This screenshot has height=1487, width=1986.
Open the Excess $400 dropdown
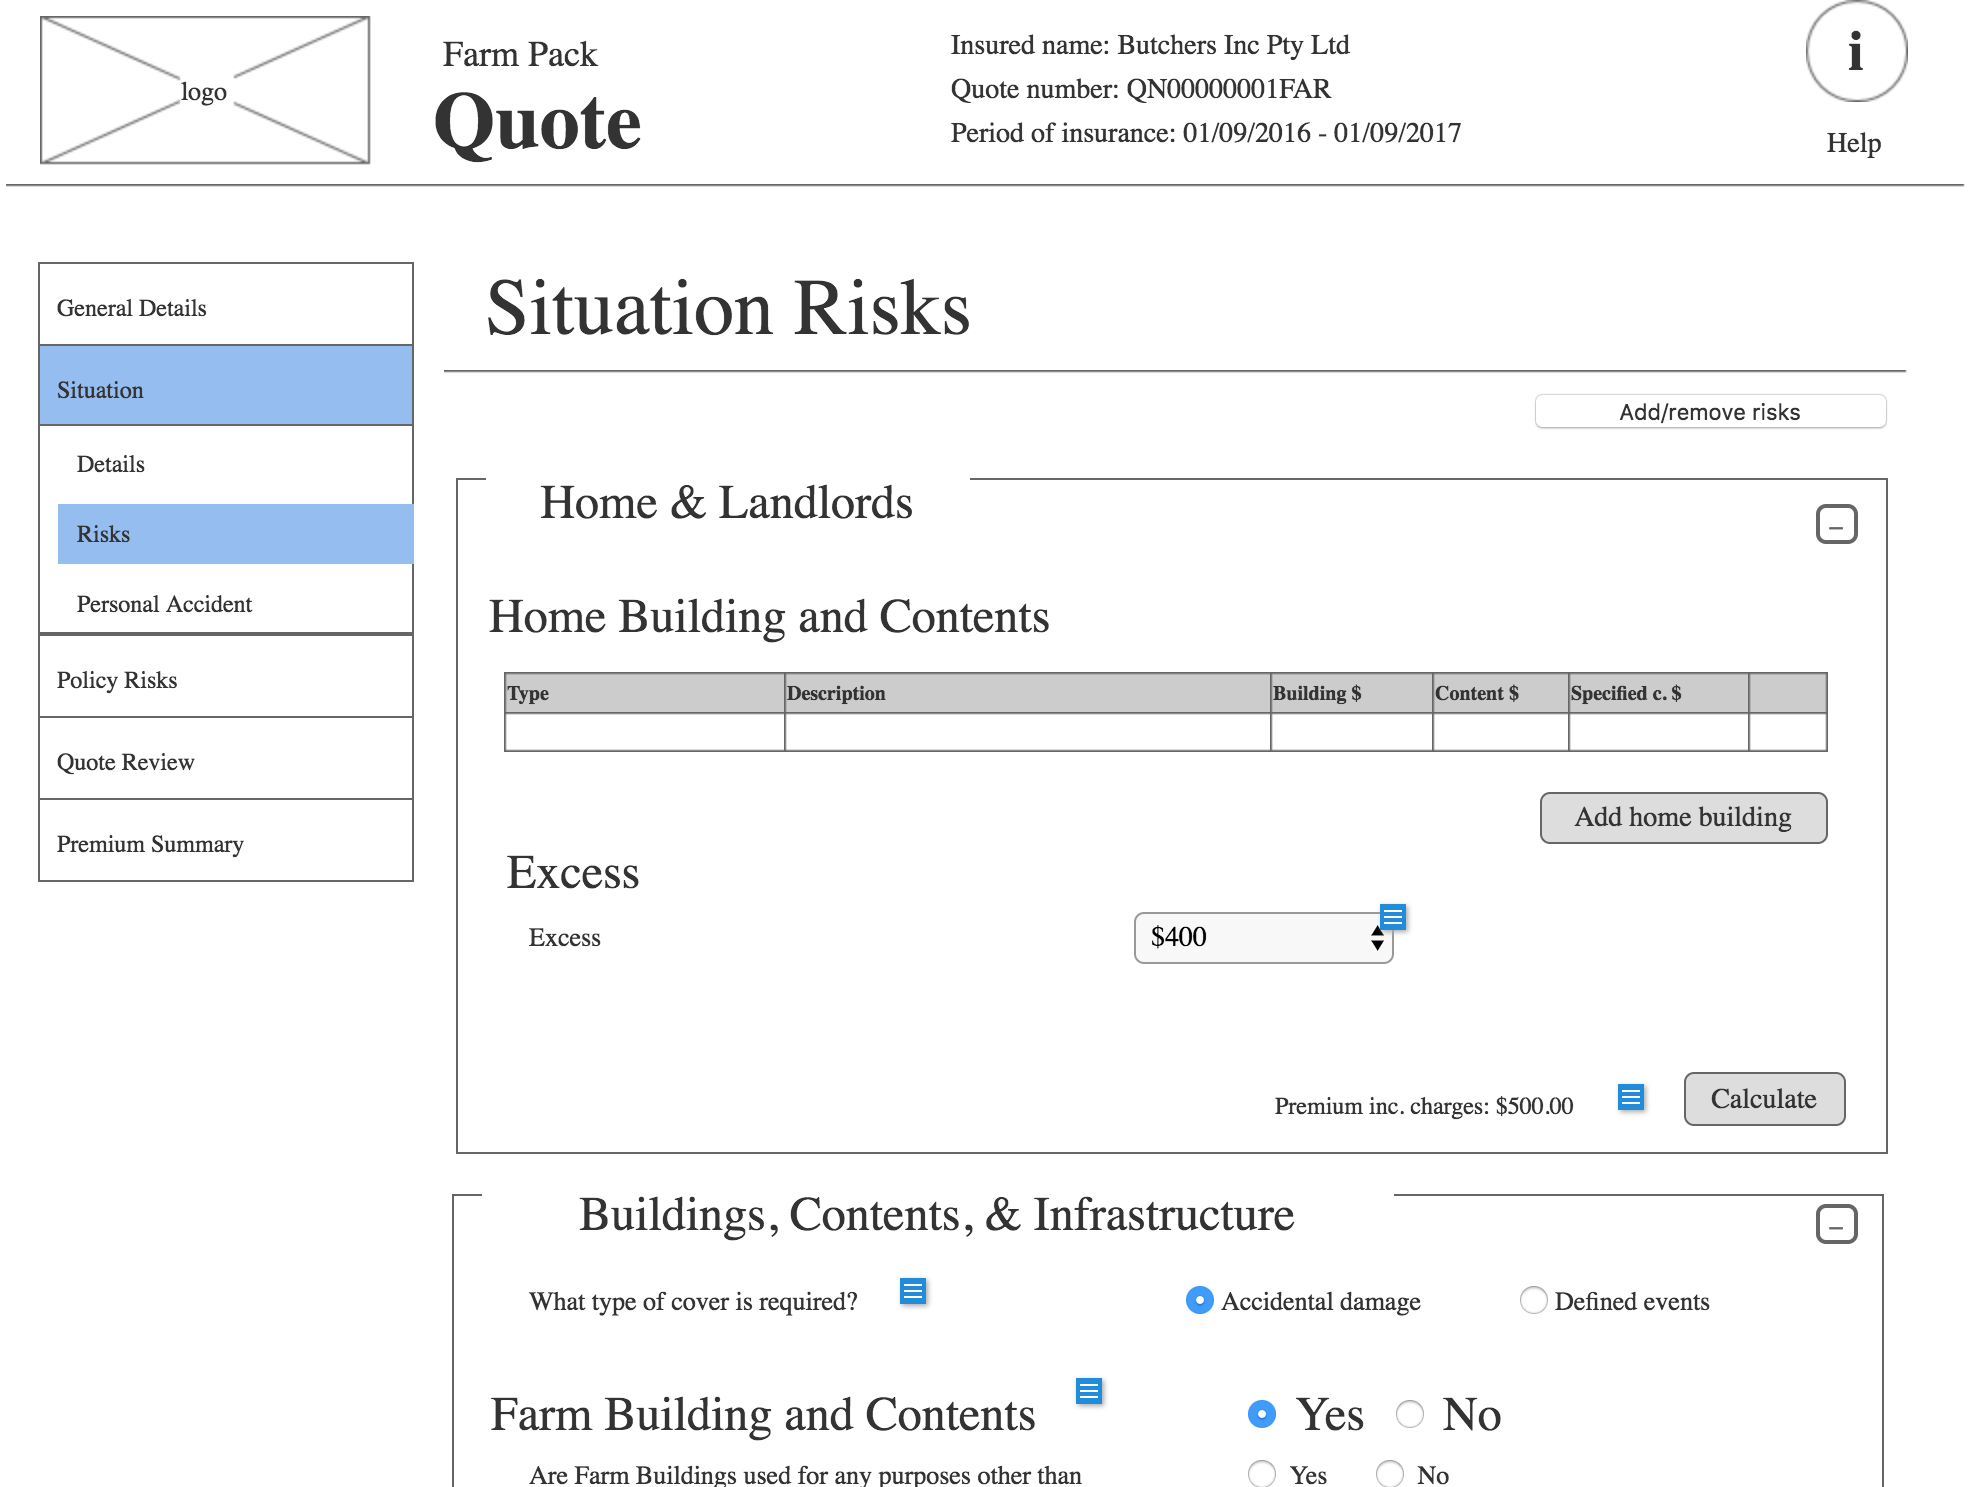coord(1263,938)
